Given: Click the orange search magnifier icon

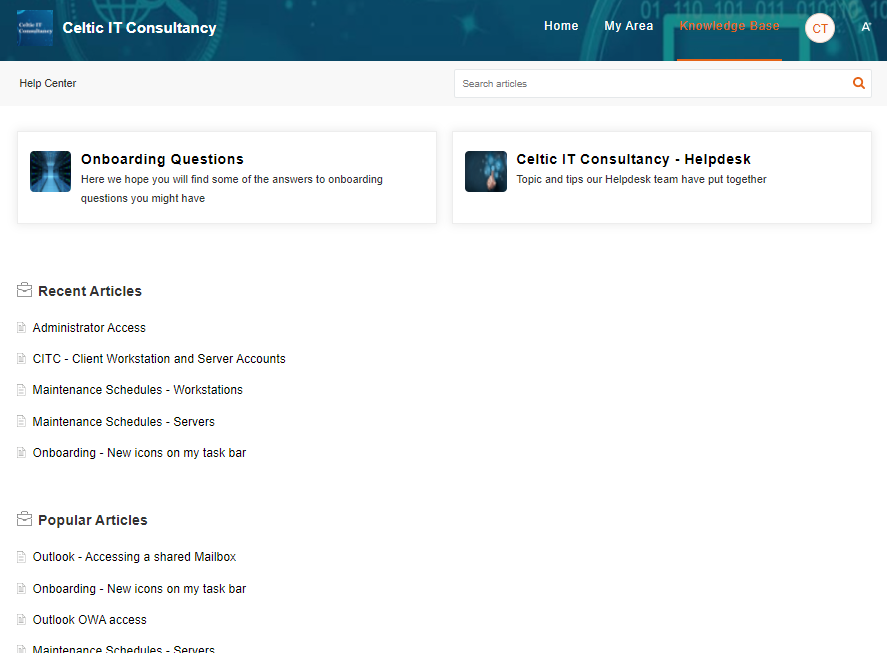Looking at the screenshot, I should coord(858,84).
